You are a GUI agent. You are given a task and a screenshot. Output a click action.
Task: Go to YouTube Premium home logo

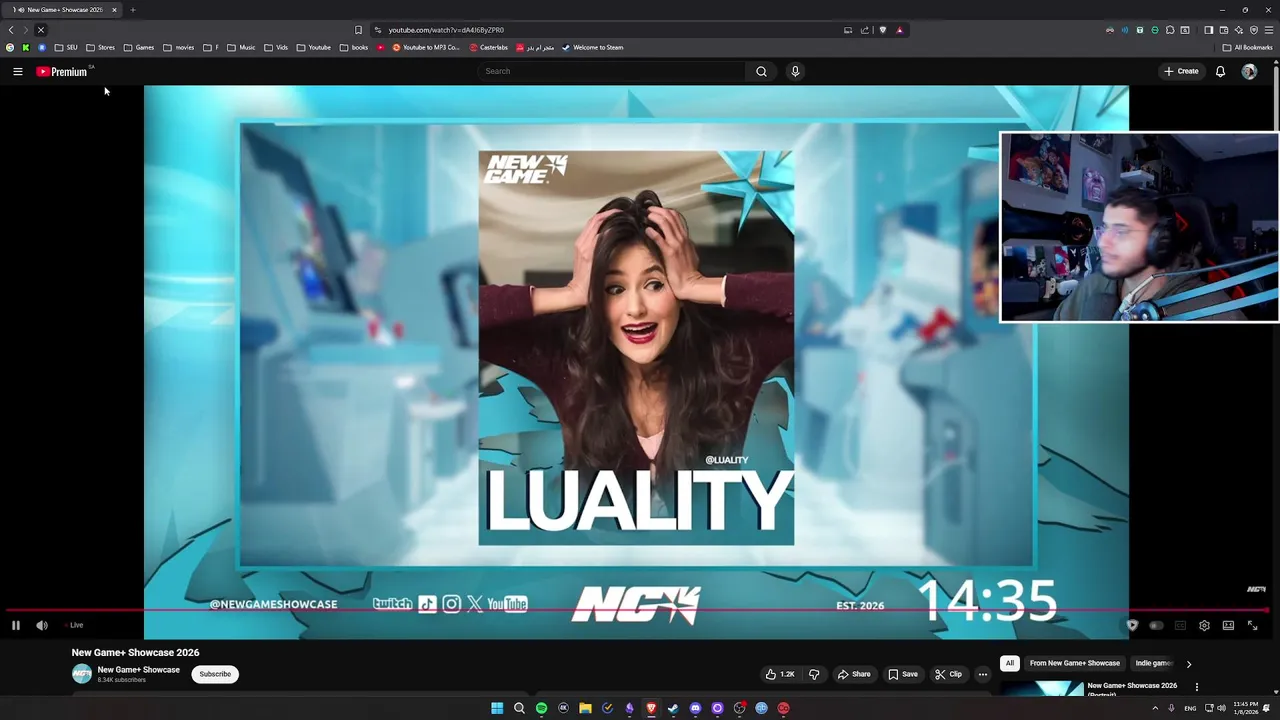(x=63, y=71)
